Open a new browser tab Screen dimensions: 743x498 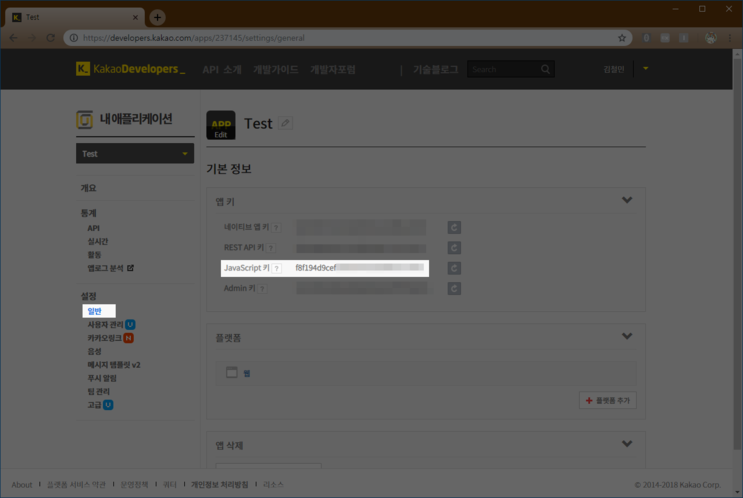(157, 18)
